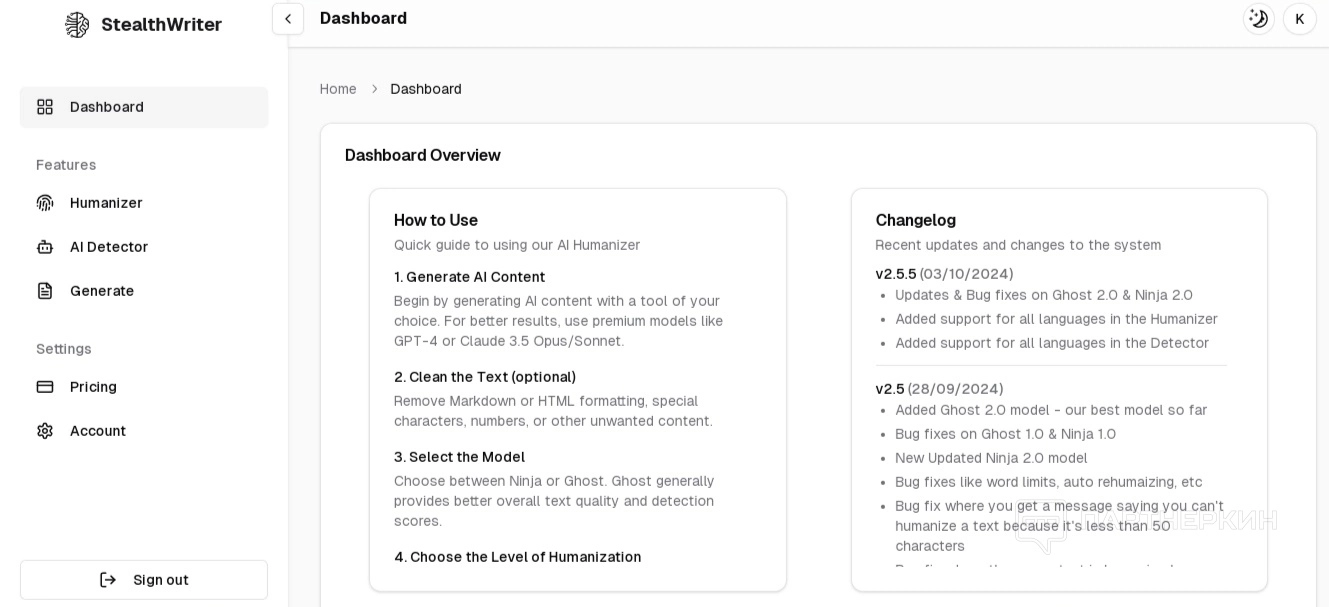The height and width of the screenshot is (607, 1329).
Task: Click the Account gear icon
Action: (45, 431)
